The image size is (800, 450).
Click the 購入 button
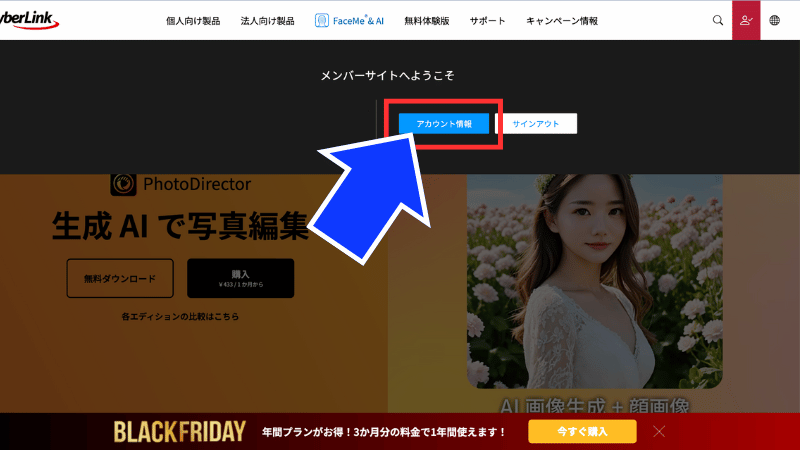[240, 278]
